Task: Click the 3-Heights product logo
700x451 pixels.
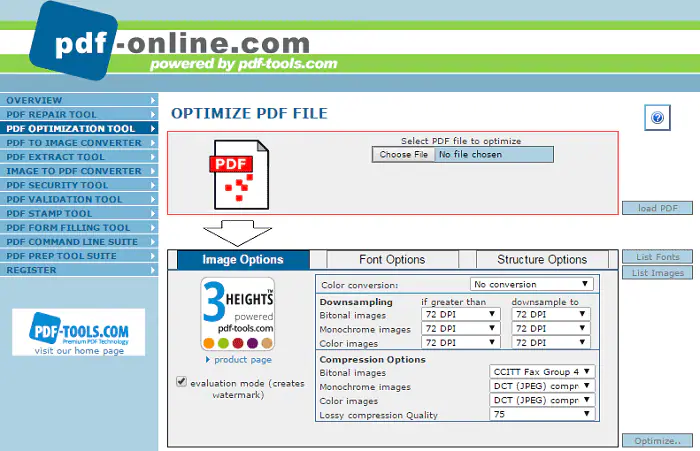Action: coord(238,313)
